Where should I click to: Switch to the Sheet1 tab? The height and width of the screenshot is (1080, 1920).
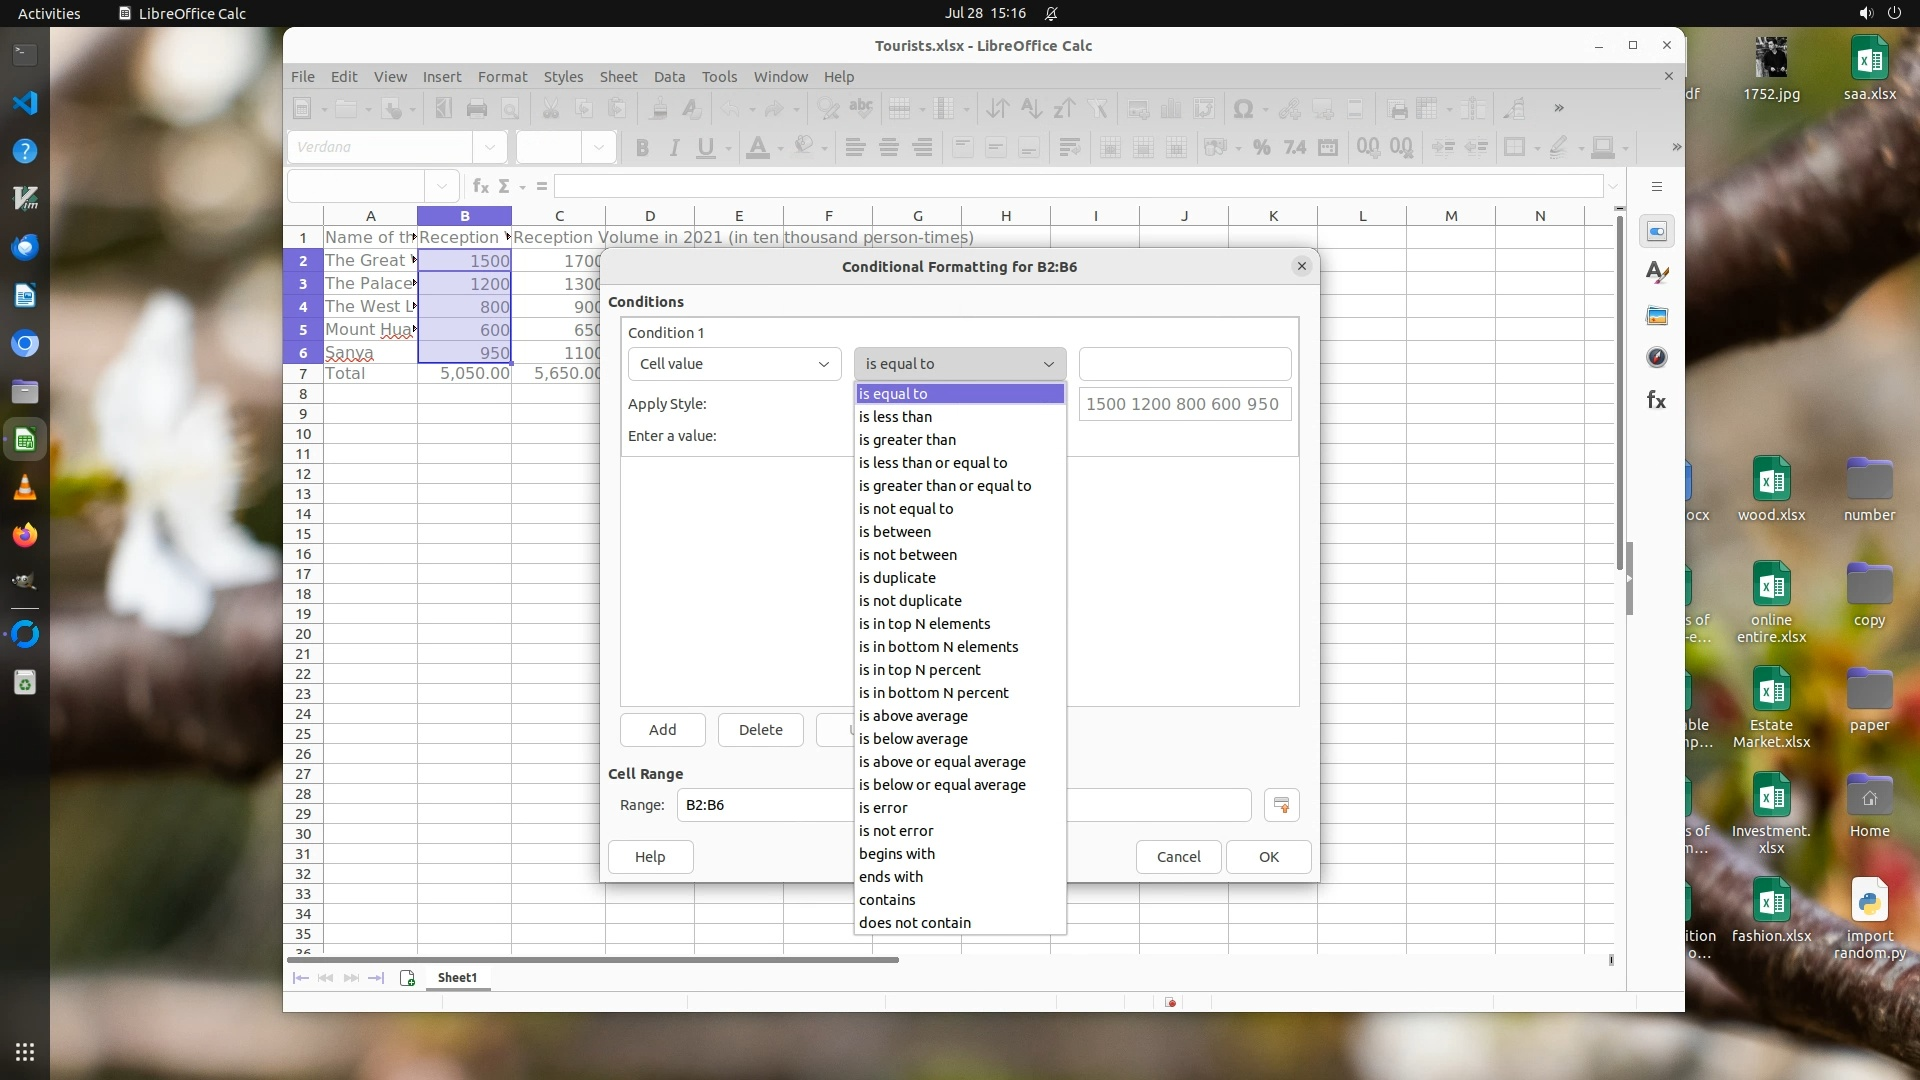(x=457, y=978)
